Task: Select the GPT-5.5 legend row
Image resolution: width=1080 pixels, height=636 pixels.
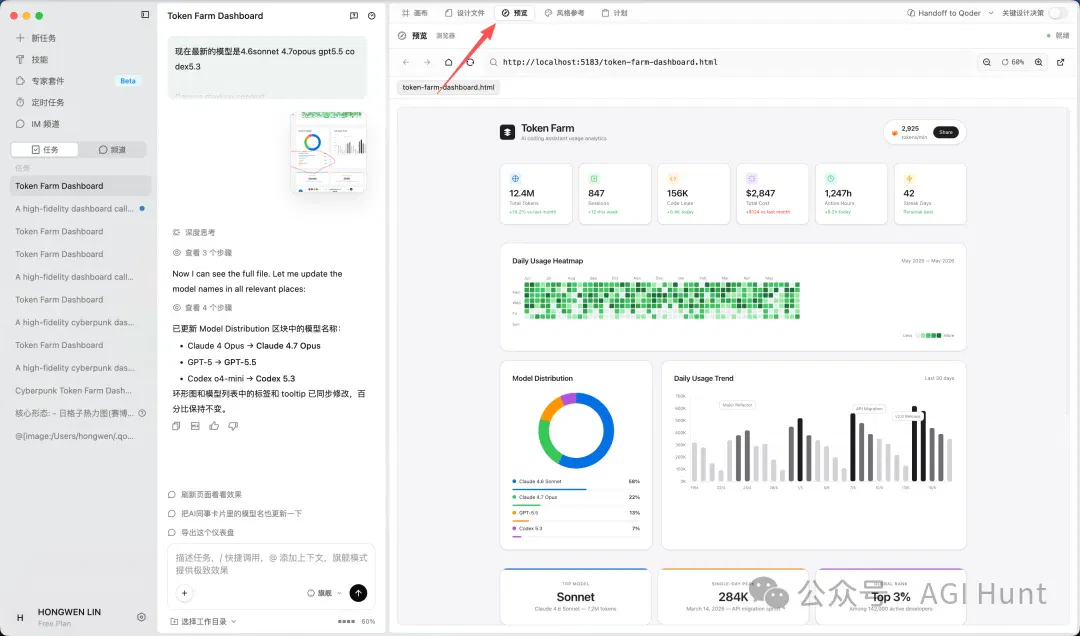Action: [576, 513]
